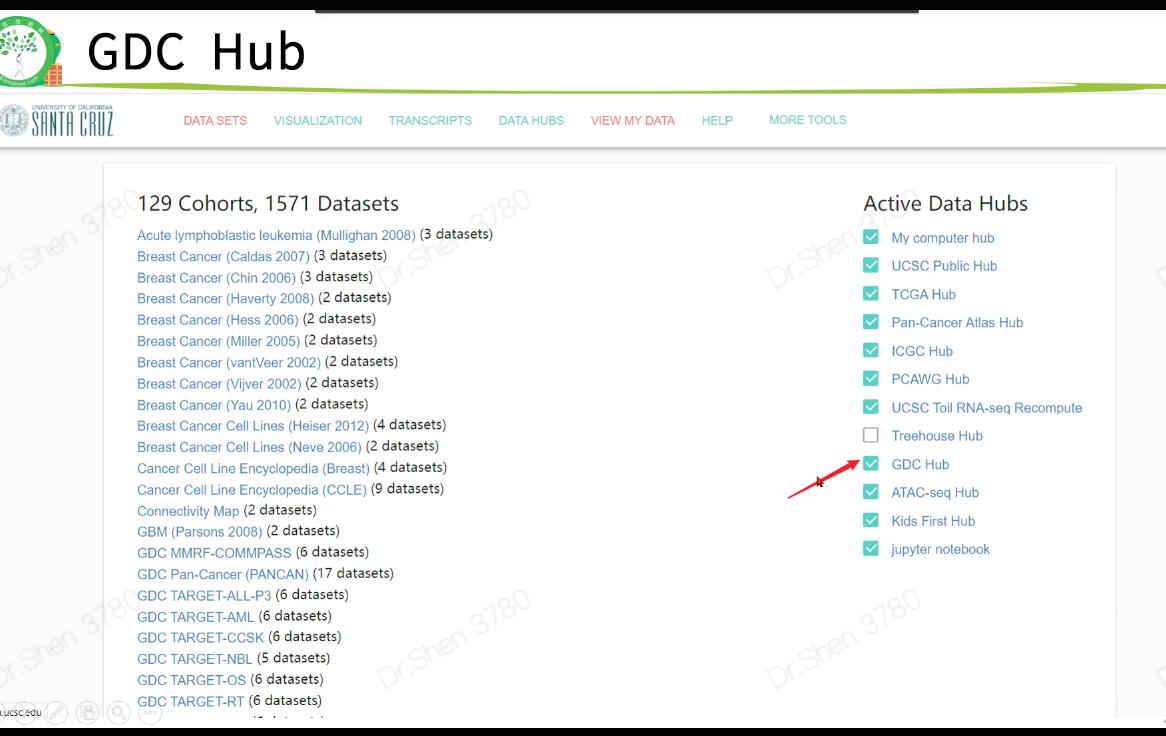Screen dimensions: 1166x736
Task: Open the three-dots more options icon
Action: tap(149, 713)
